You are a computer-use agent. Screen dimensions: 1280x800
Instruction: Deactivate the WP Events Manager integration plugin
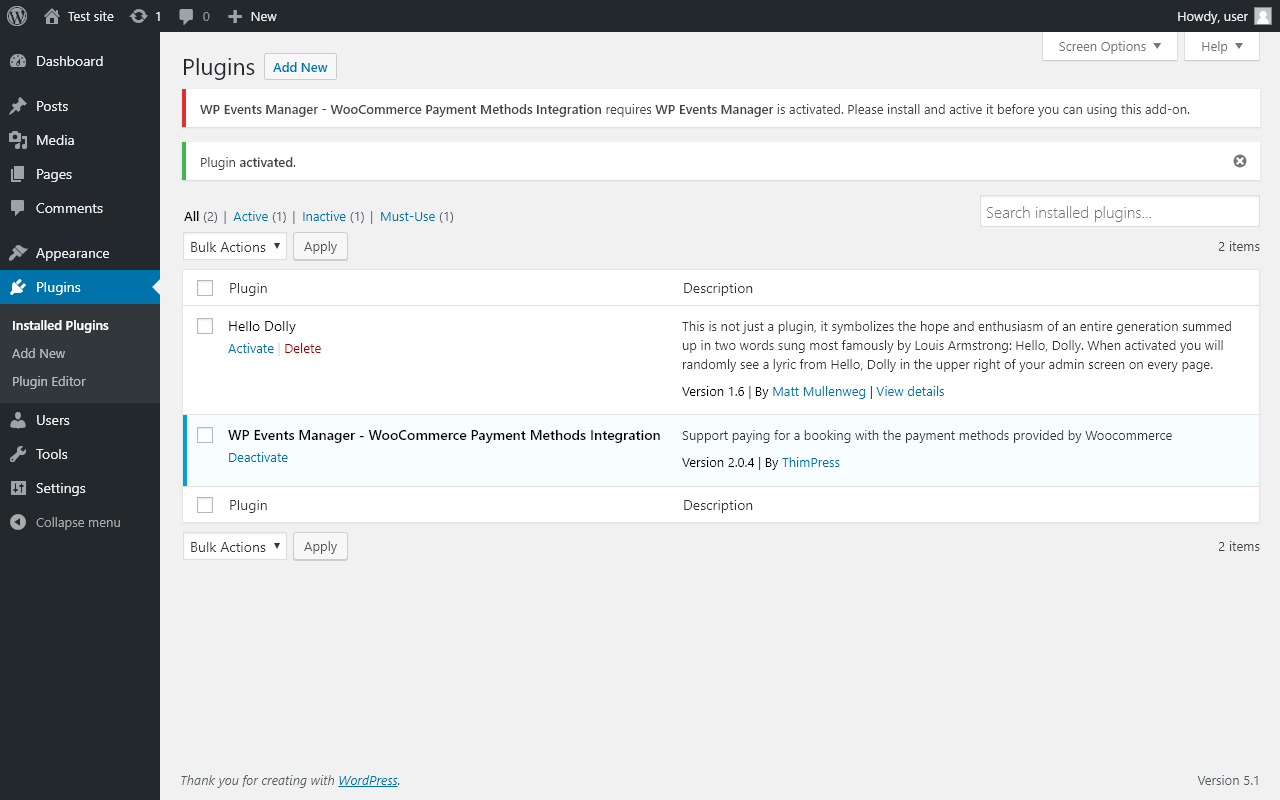click(x=258, y=457)
